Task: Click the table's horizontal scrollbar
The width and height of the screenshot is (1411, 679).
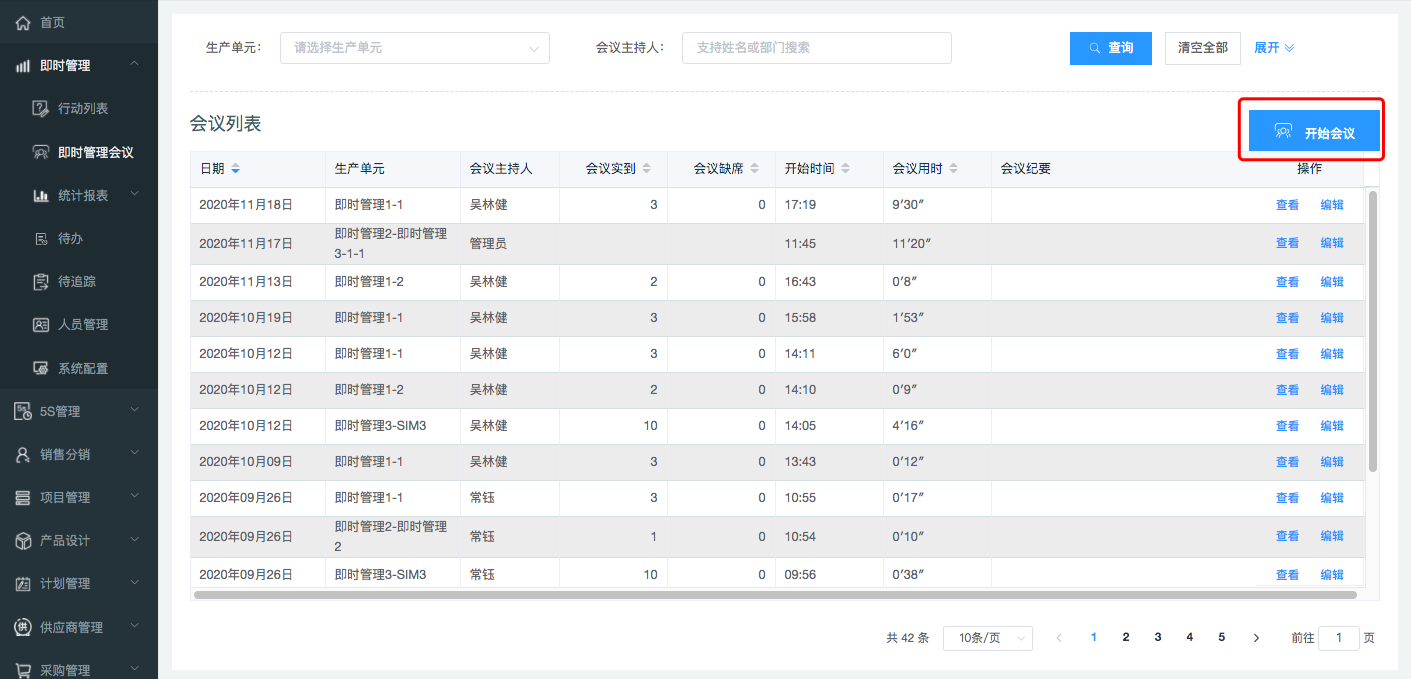Action: pos(775,594)
